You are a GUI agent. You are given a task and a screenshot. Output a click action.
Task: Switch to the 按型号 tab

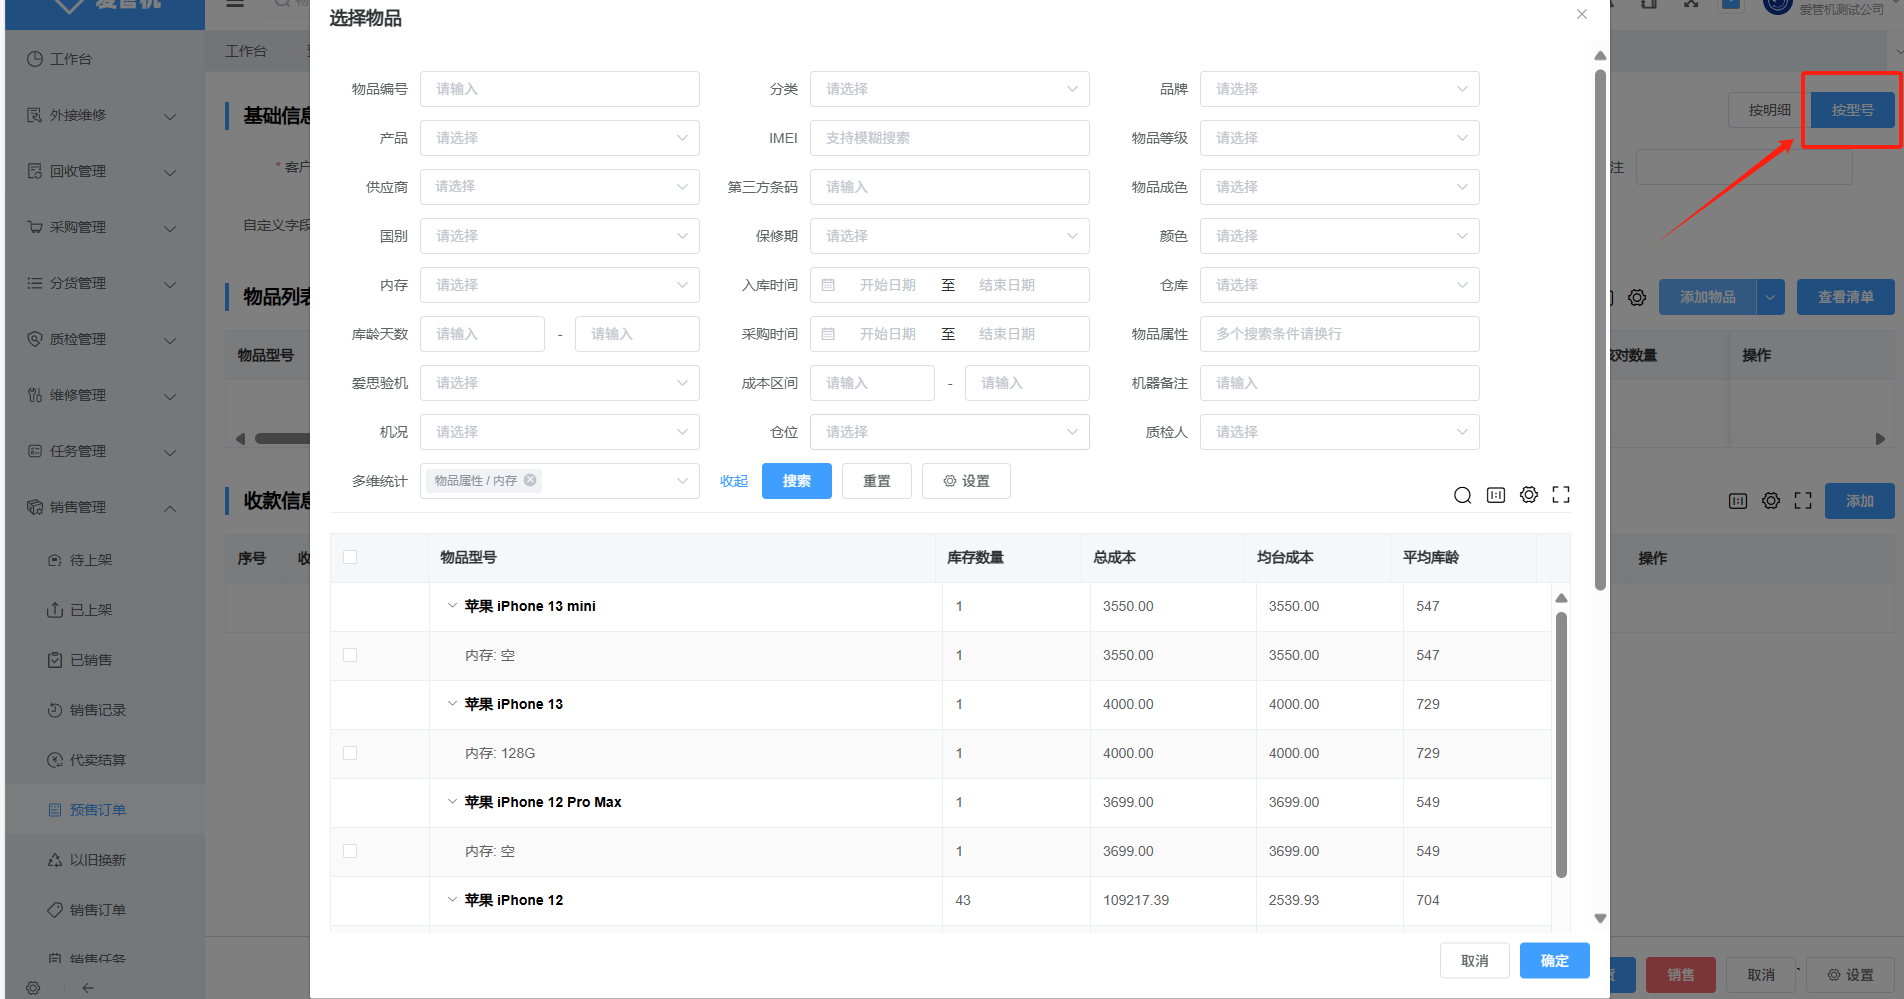coord(1852,110)
